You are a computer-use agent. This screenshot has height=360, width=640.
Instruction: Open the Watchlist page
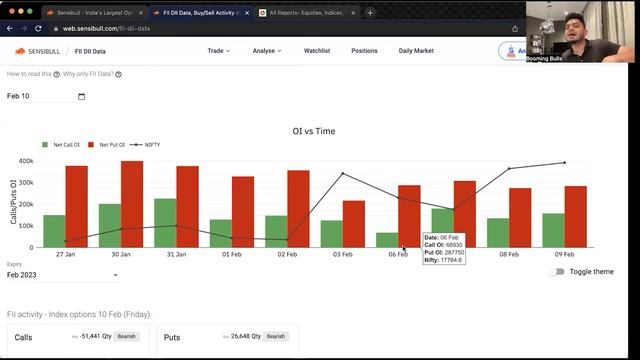(317, 51)
